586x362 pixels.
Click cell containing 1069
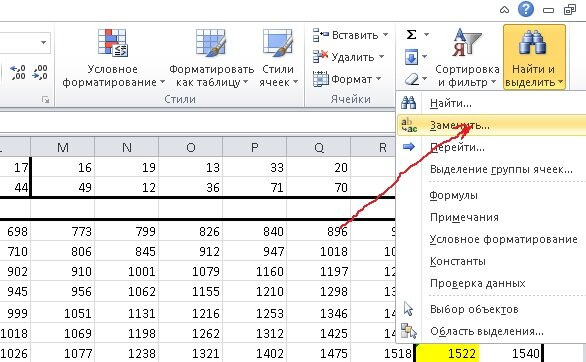click(x=63, y=333)
